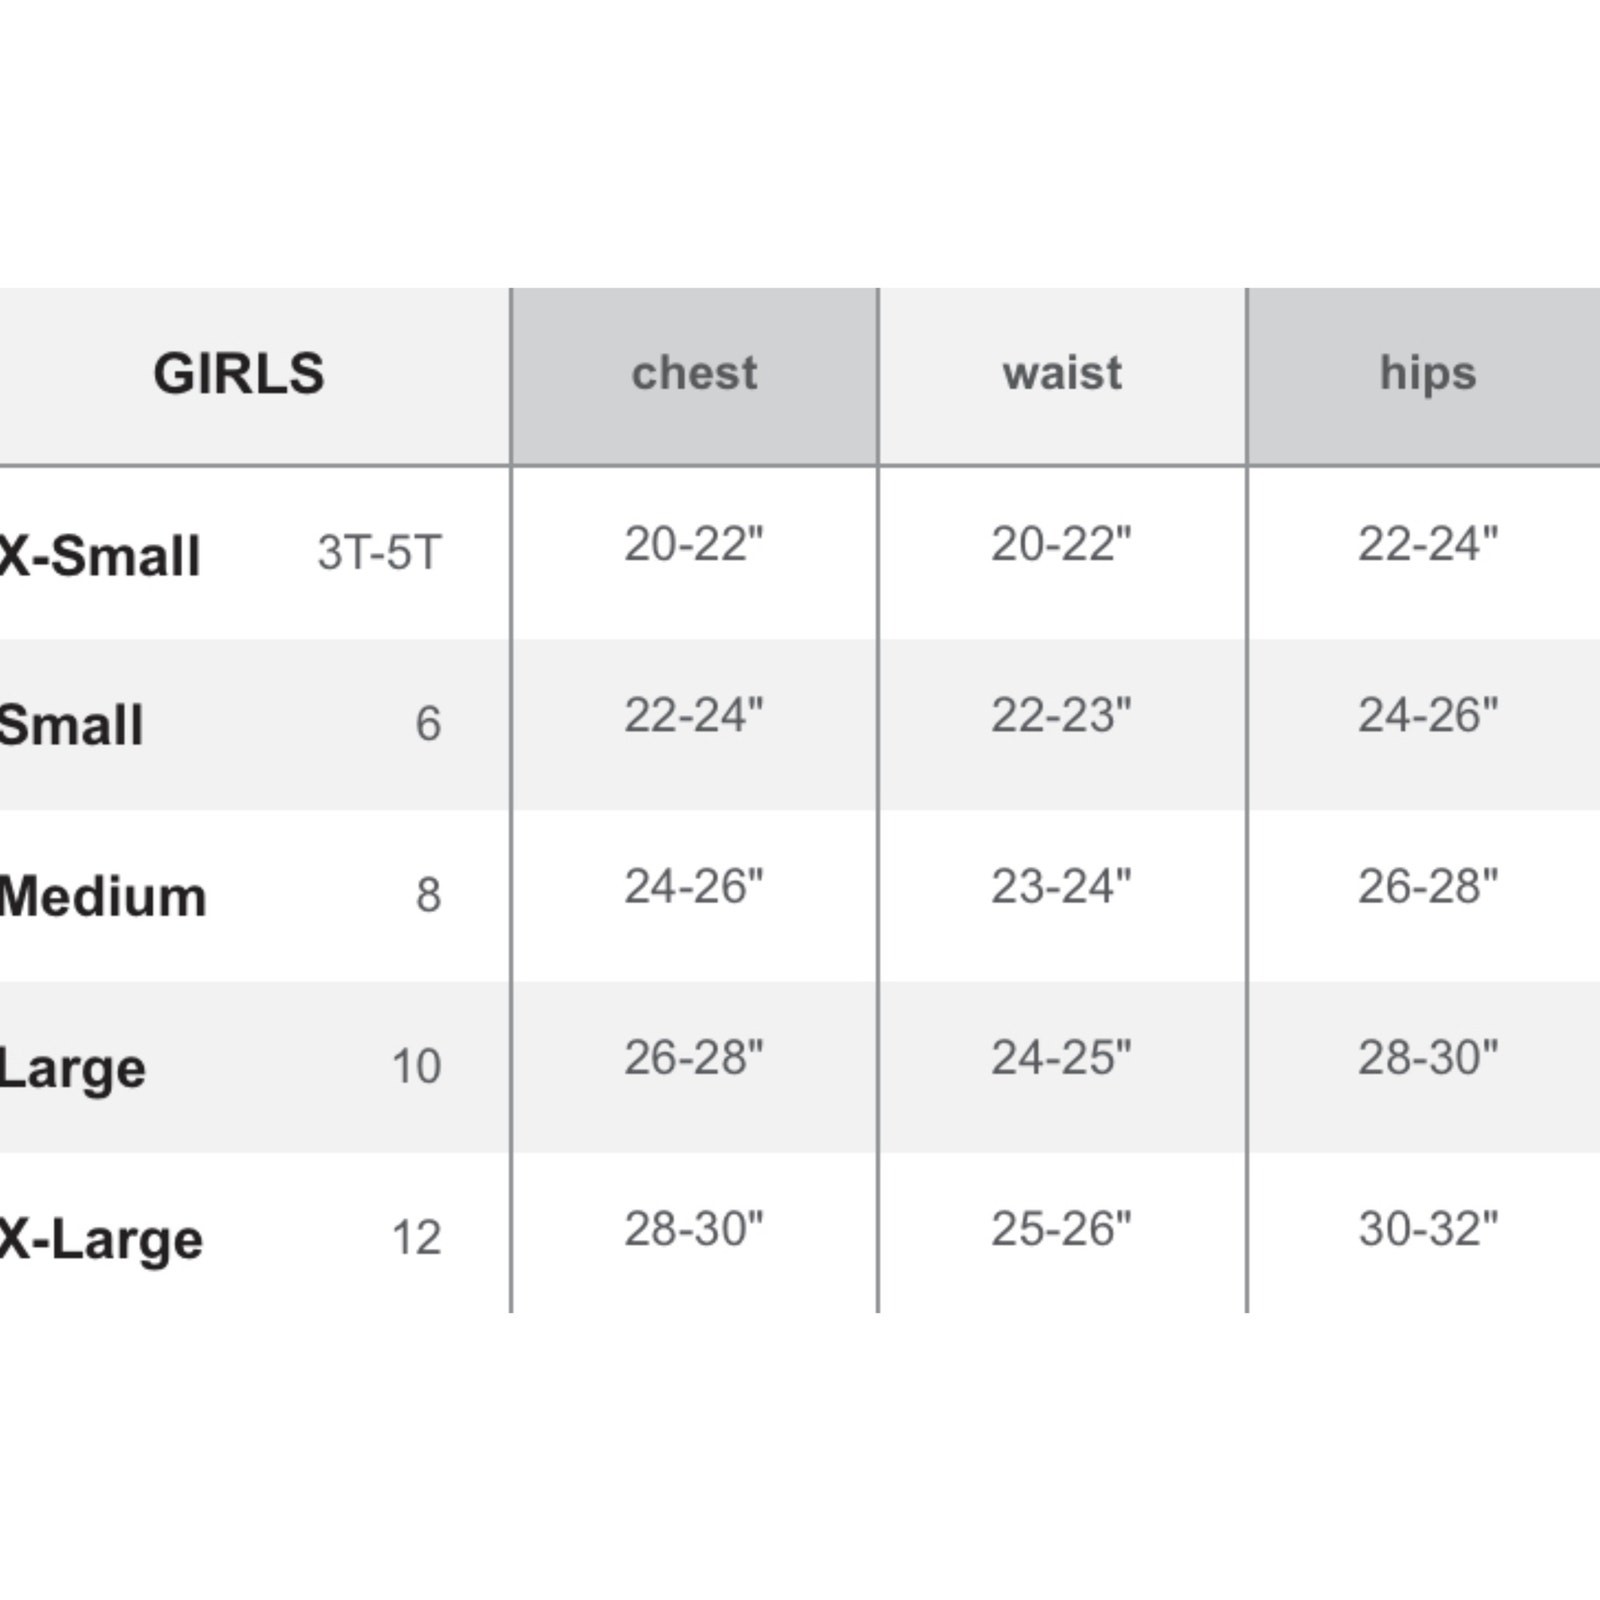Click the Medium row label
The width and height of the screenshot is (1600, 1600).
click(x=103, y=896)
